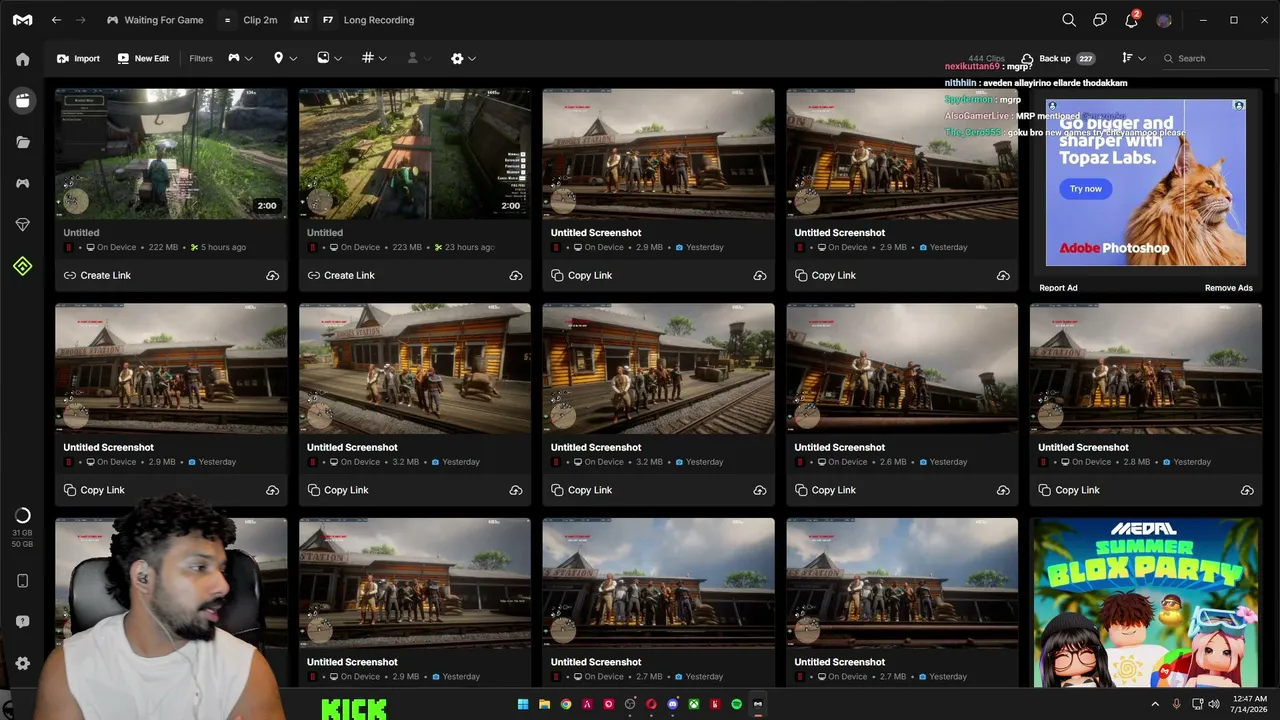Click Try now in the Topaz Labs ad

[1086, 188]
